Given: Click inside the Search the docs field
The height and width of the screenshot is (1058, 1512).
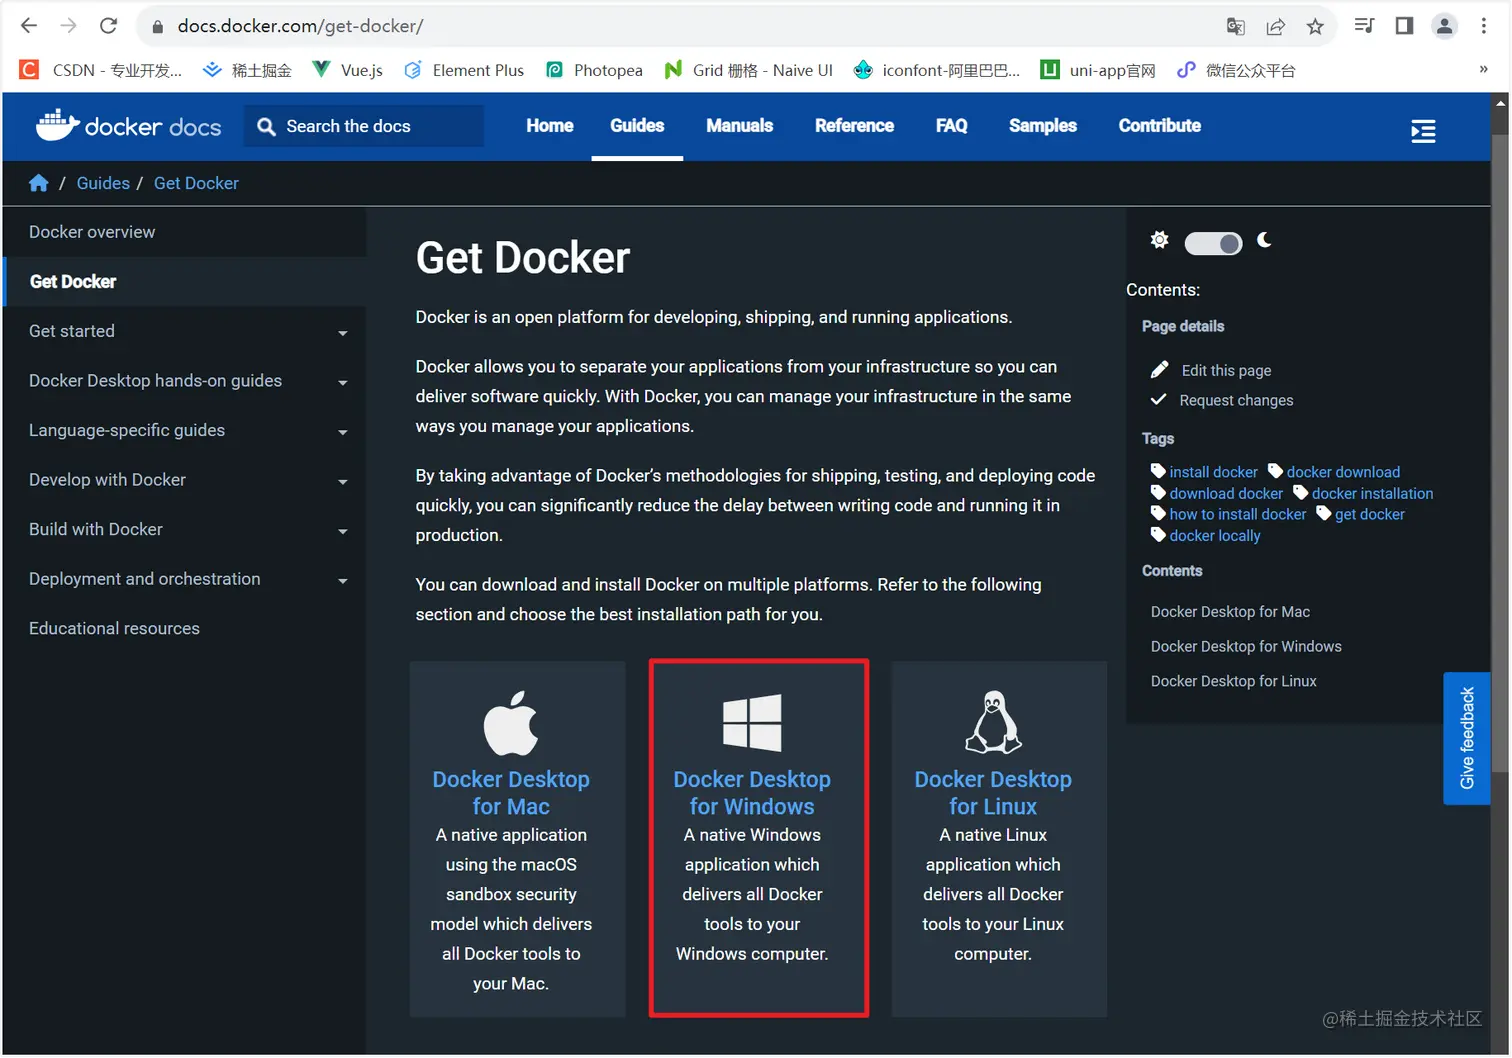Looking at the screenshot, I should click(364, 126).
